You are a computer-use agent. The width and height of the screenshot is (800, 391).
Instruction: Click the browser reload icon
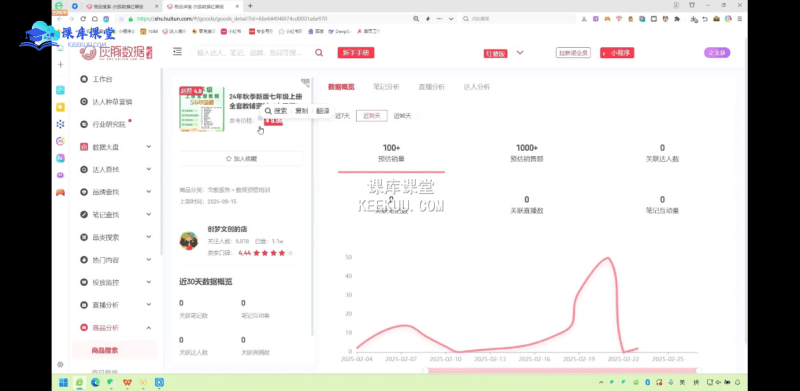(83, 19)
